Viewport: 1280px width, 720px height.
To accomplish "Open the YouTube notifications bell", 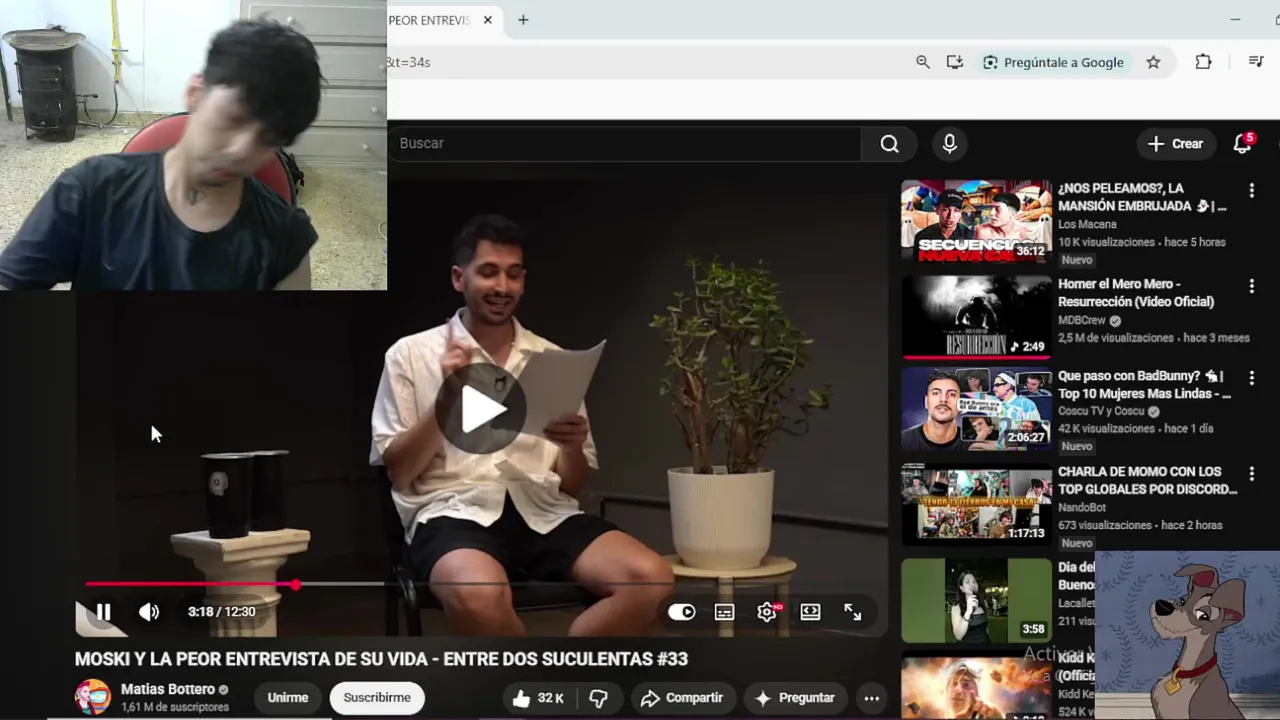I will 1242,144.
